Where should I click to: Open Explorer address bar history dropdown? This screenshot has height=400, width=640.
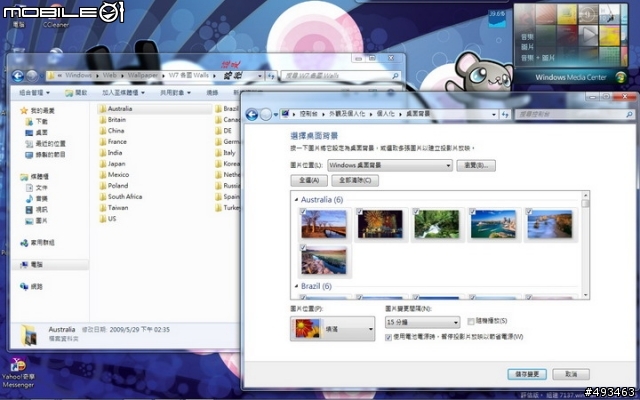click(x=260, y=76)
